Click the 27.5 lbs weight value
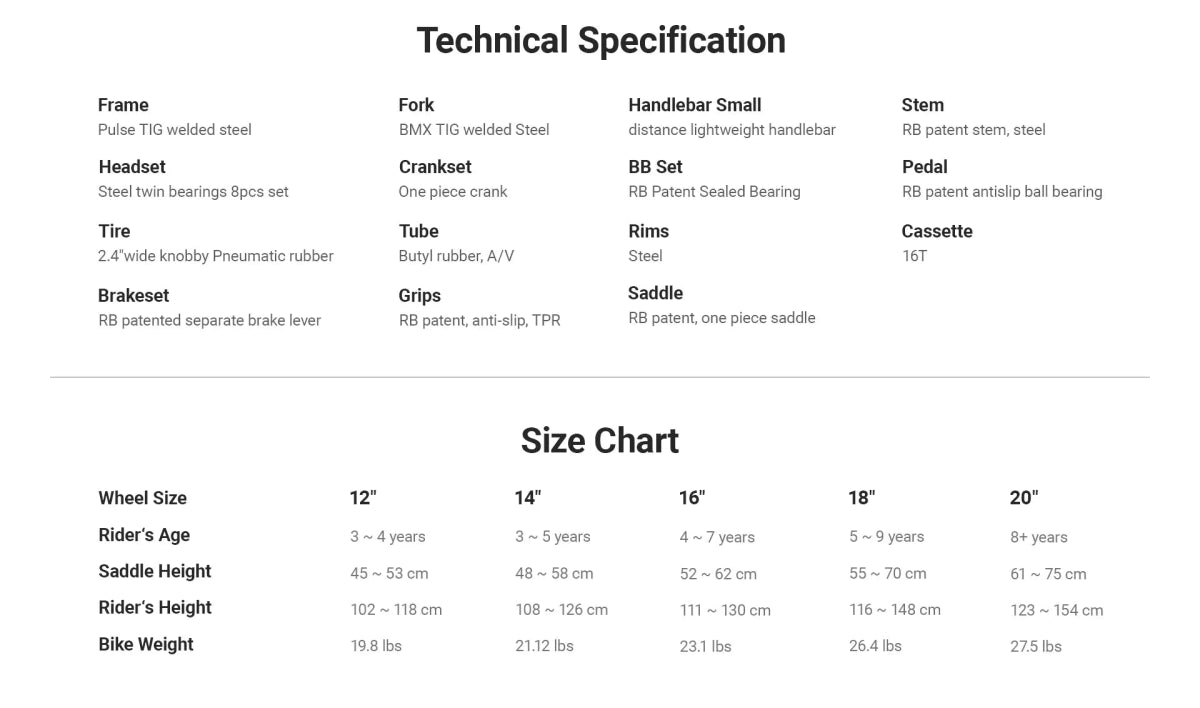 (1036, 646)
